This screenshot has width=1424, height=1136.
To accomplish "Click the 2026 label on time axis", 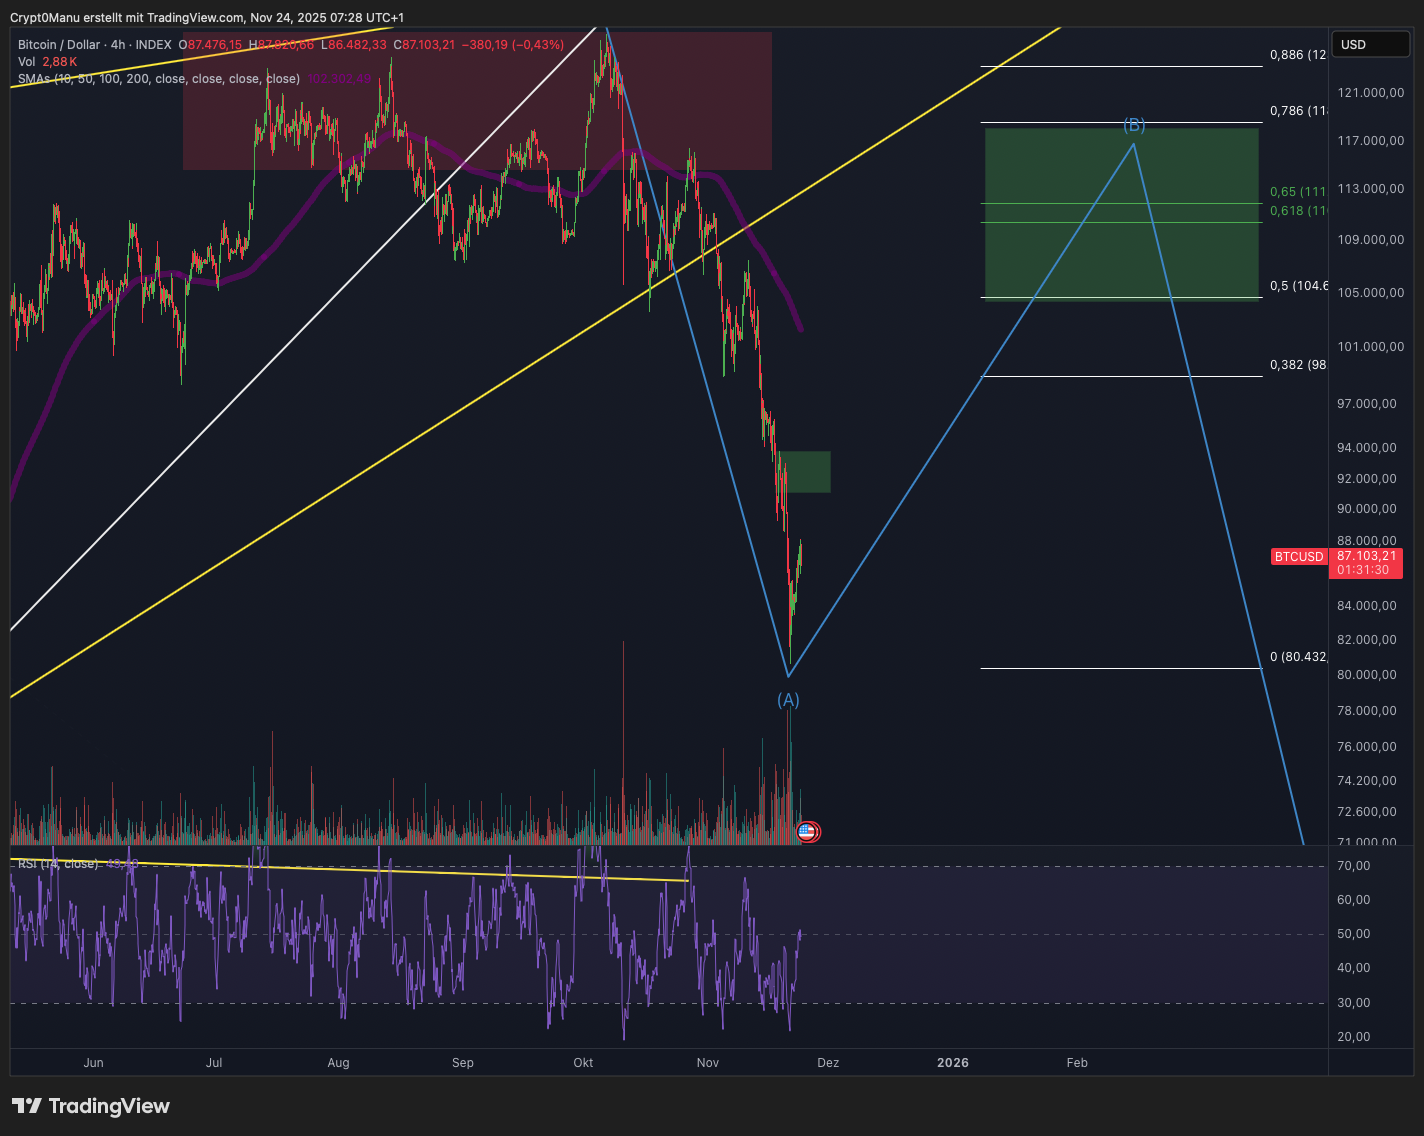I will click(x=952, y=1063).
